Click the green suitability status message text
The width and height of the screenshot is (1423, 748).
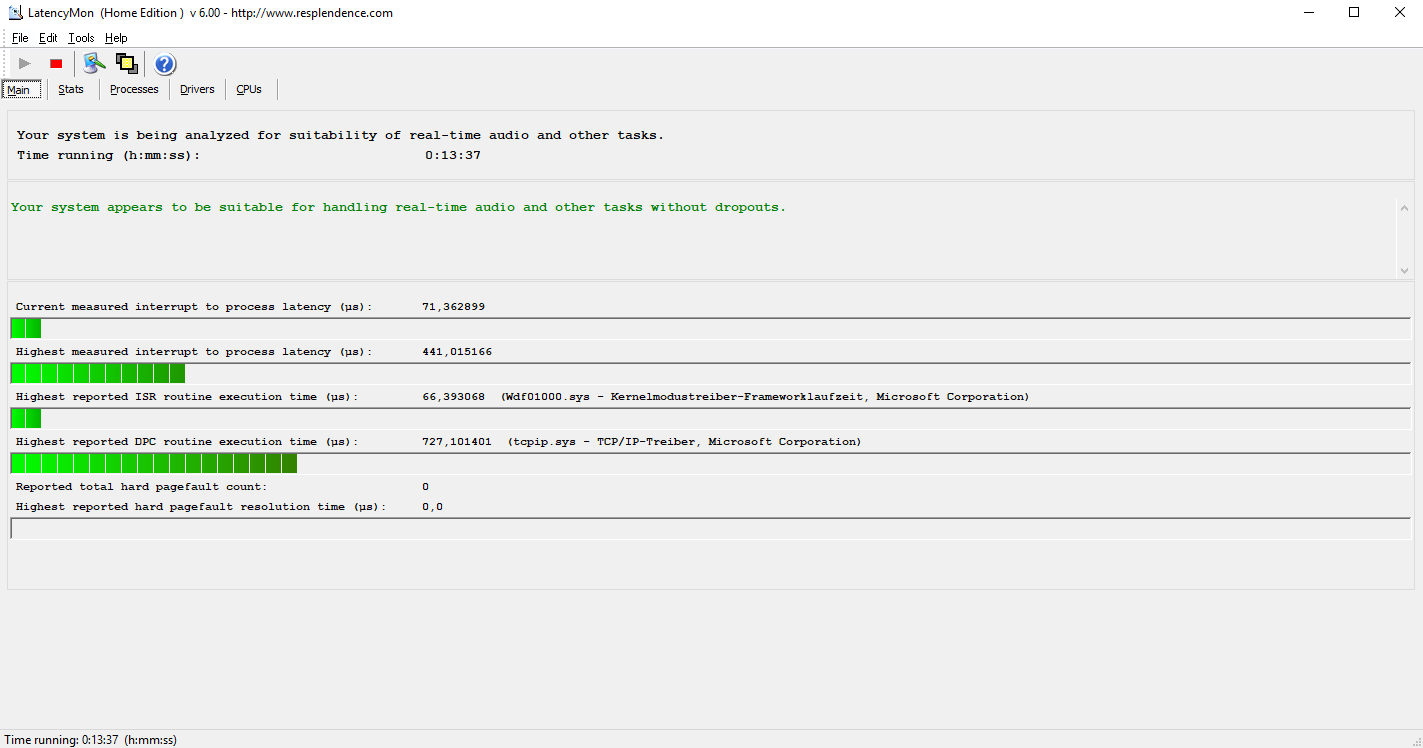(398, 208)
